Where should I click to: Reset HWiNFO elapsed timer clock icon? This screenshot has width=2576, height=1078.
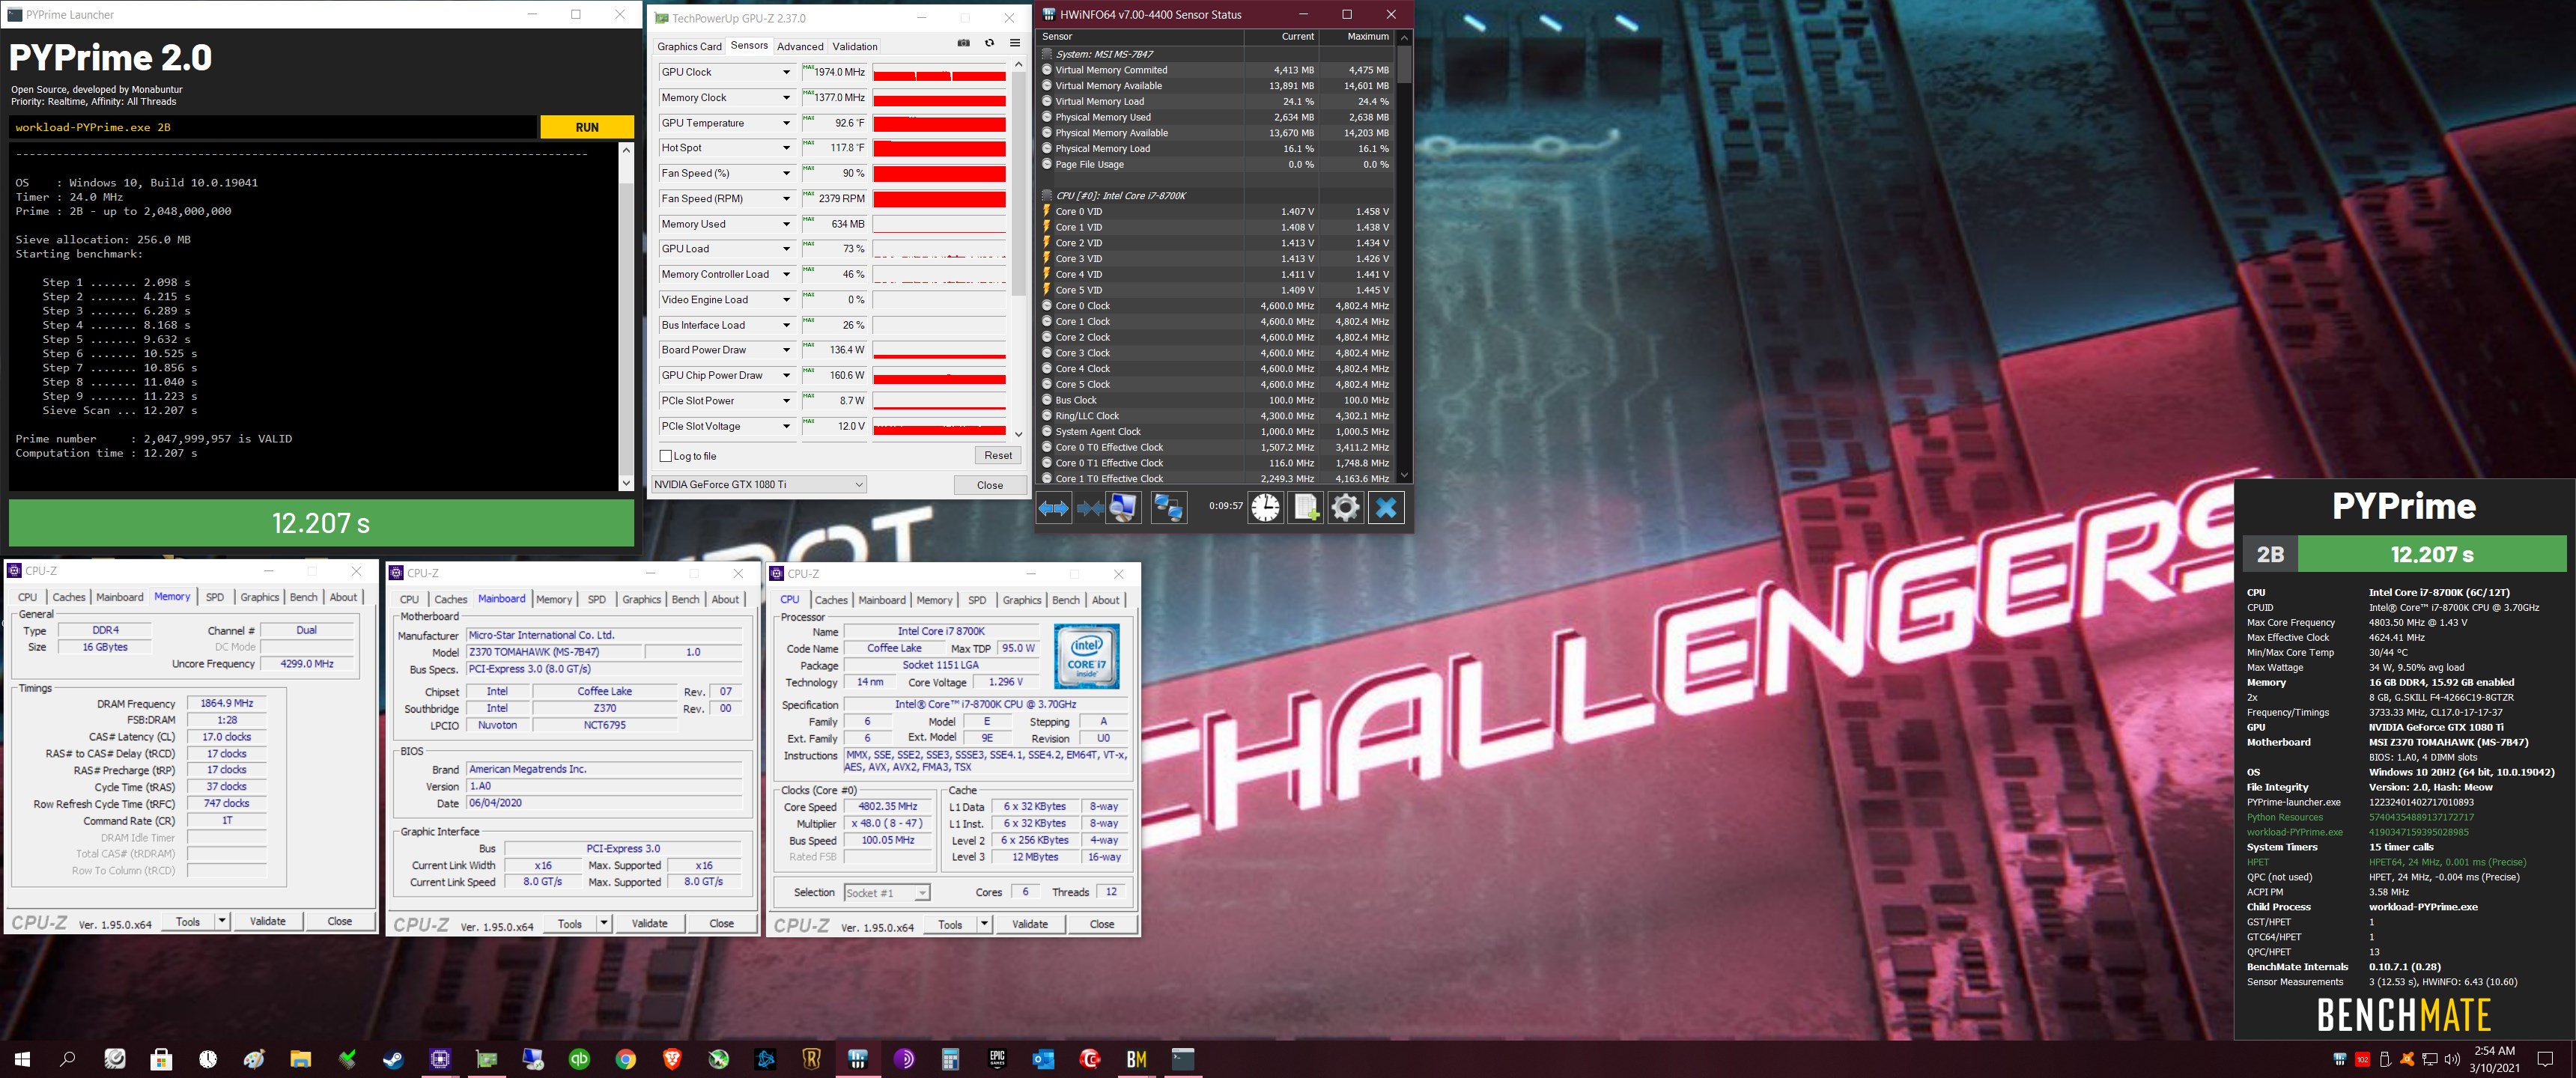tap(1265, 508)
